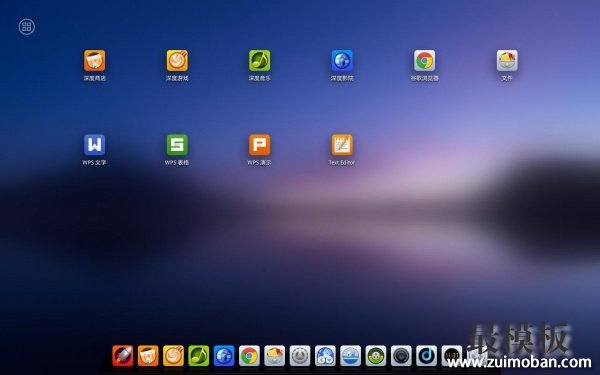
Task: Open the blue note player dock icon
Action: click(x=426, y=356)
